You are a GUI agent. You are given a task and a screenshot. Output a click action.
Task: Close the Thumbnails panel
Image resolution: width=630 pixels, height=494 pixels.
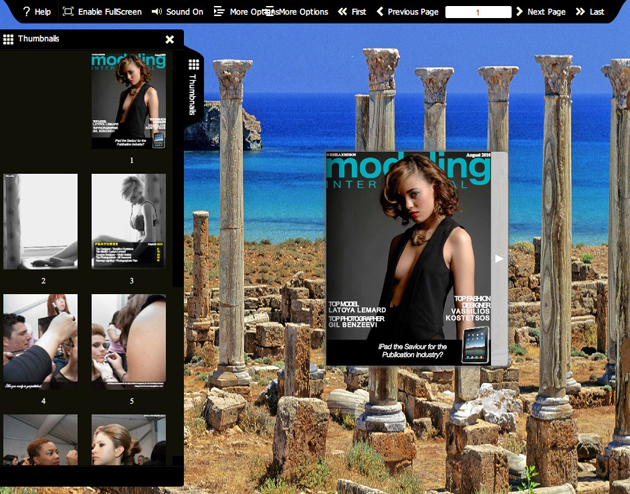[170, 39]
